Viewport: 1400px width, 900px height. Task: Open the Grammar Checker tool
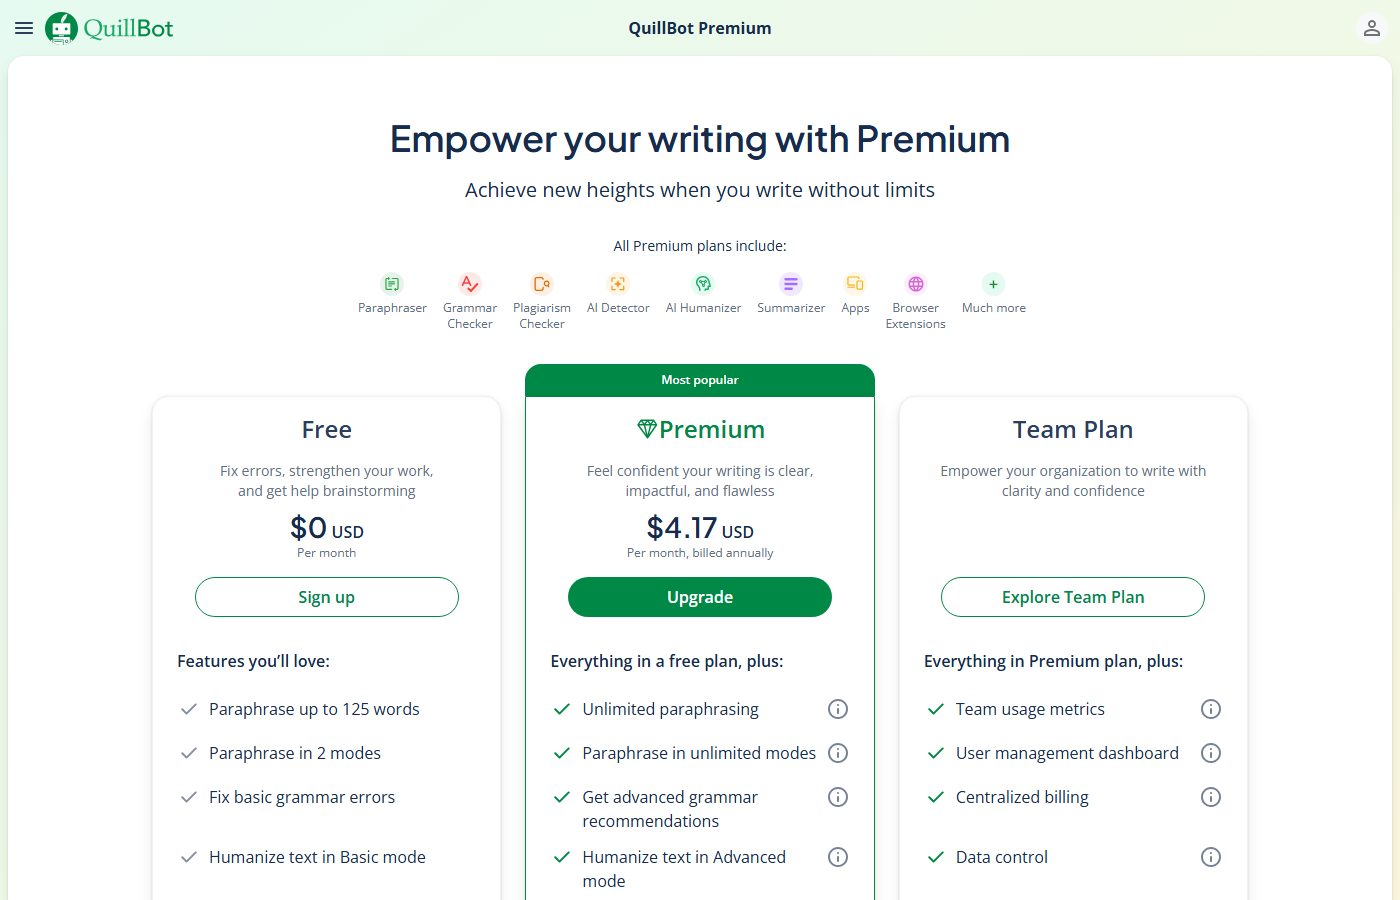pyautogui.click(x=469, y=284)
